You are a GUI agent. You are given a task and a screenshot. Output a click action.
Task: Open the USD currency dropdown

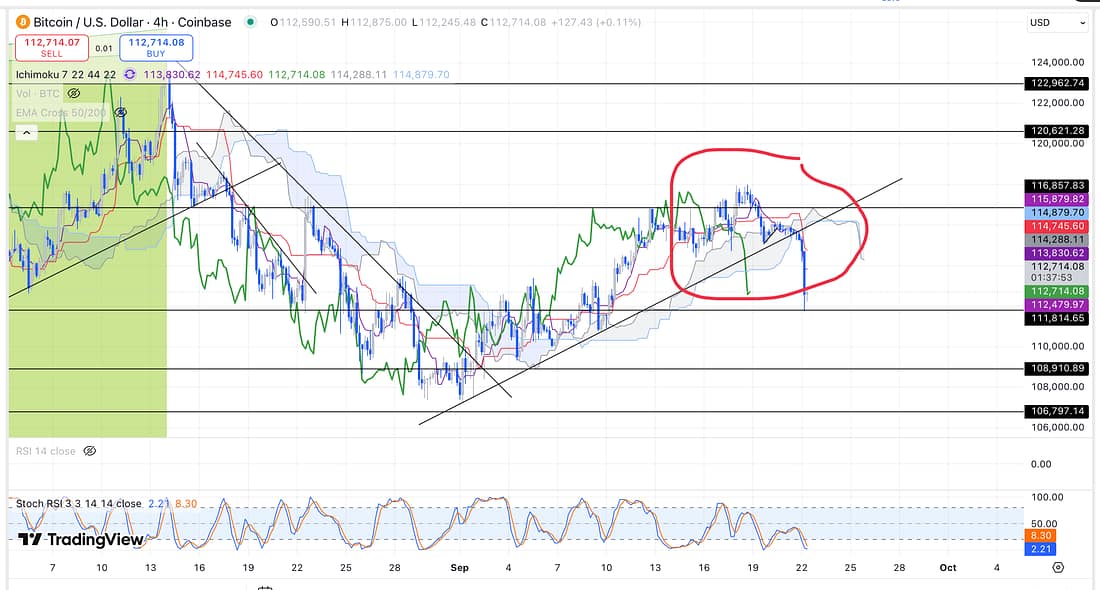[1057, 22]
